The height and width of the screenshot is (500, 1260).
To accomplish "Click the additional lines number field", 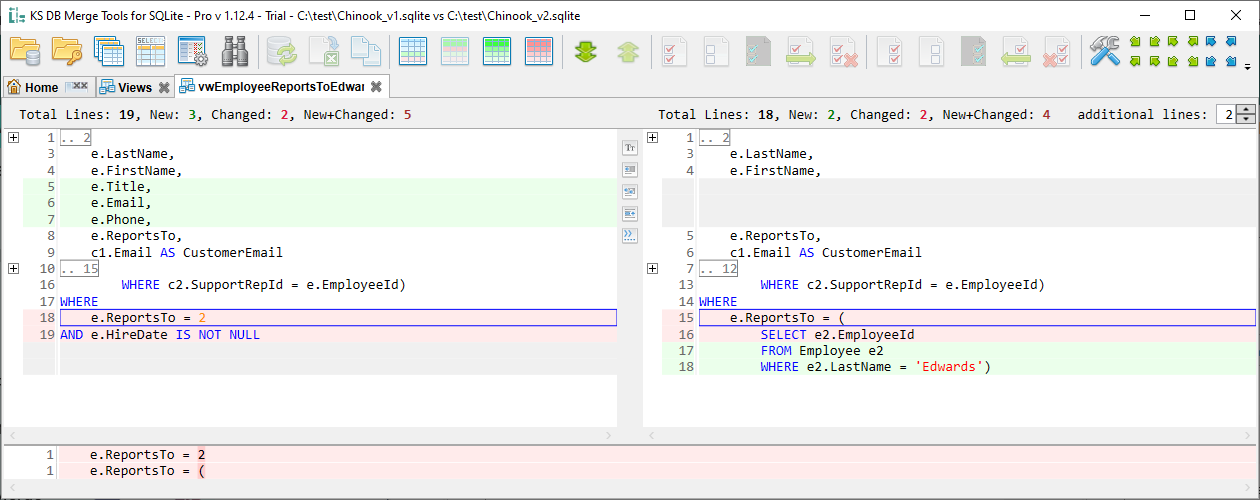I will pyautogui.click(x=1225, y=115).
